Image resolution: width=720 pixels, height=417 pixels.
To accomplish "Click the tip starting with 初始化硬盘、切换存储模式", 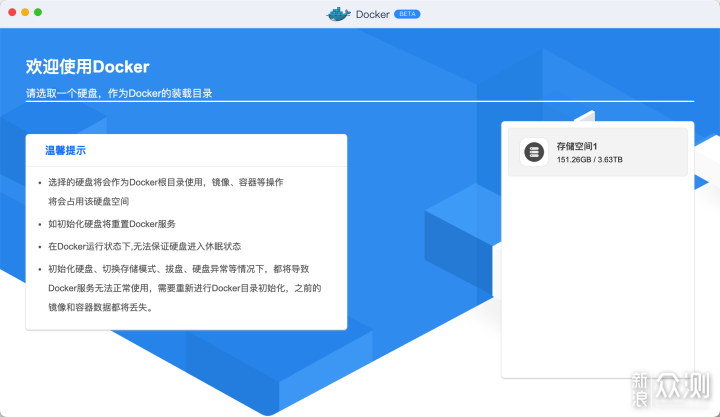I will (185, 288).
